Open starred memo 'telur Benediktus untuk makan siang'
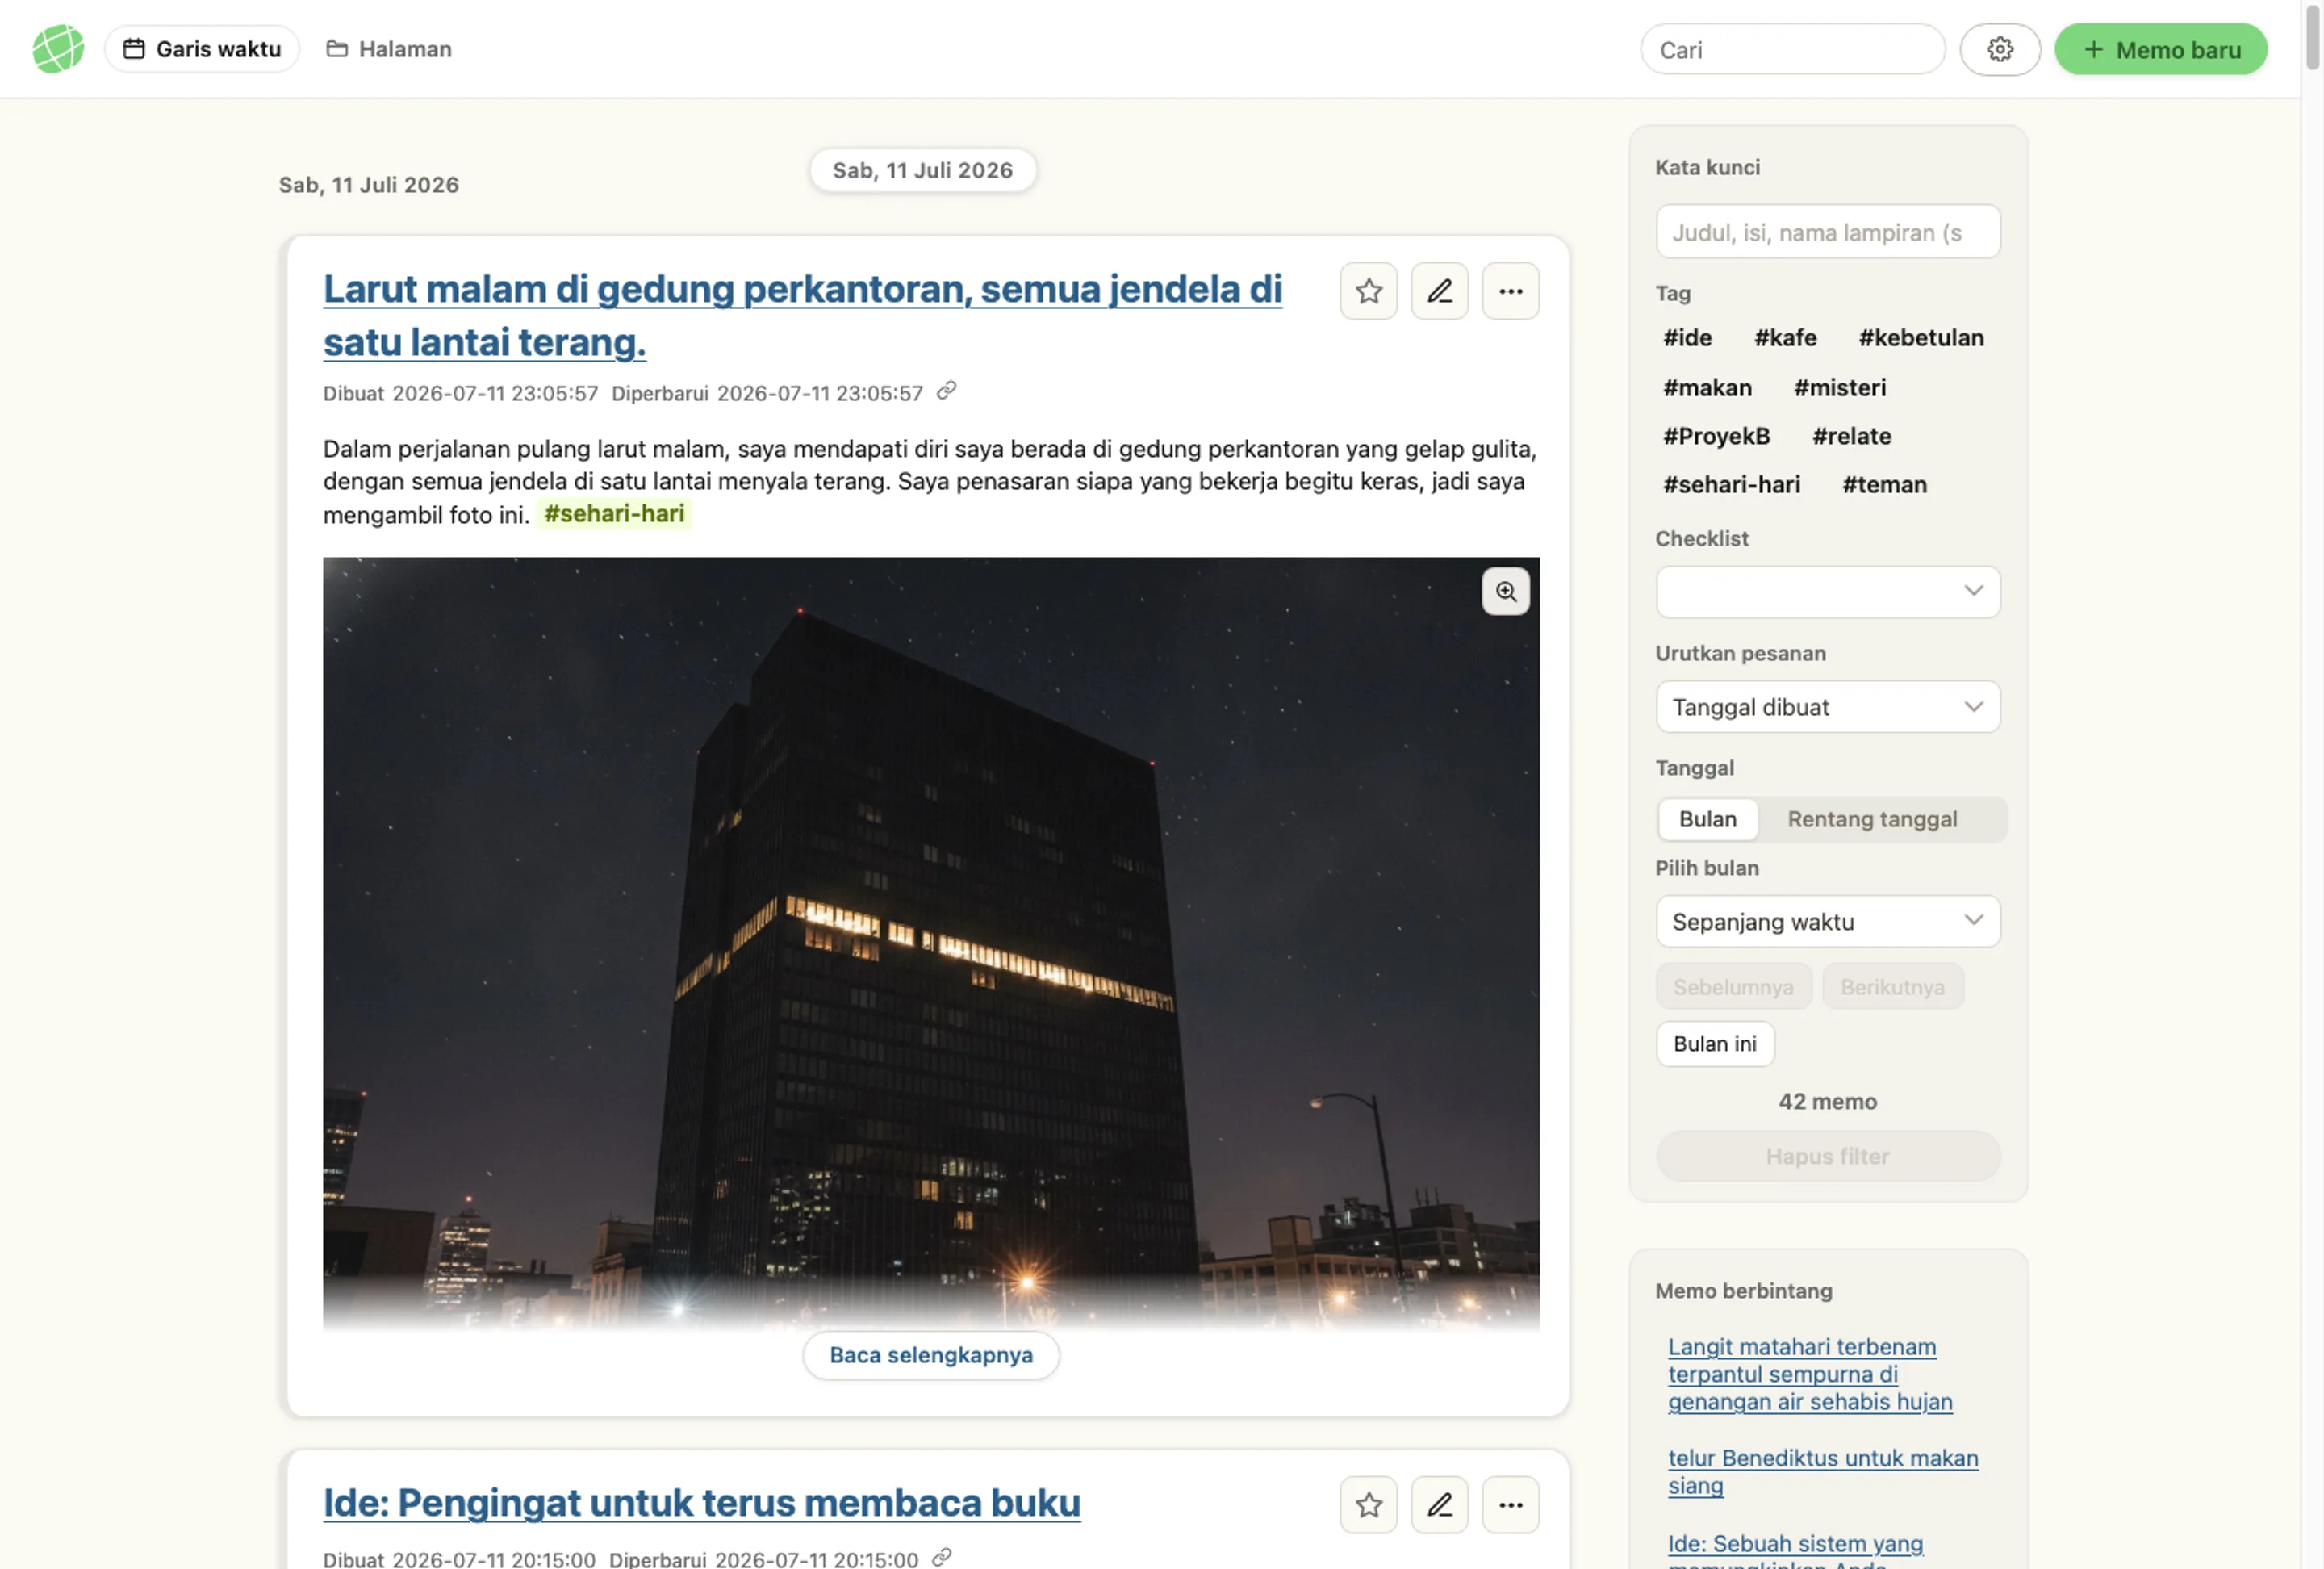Image resolution: width=2324 pixels, height=1569 pixels. point(1822,1472)
